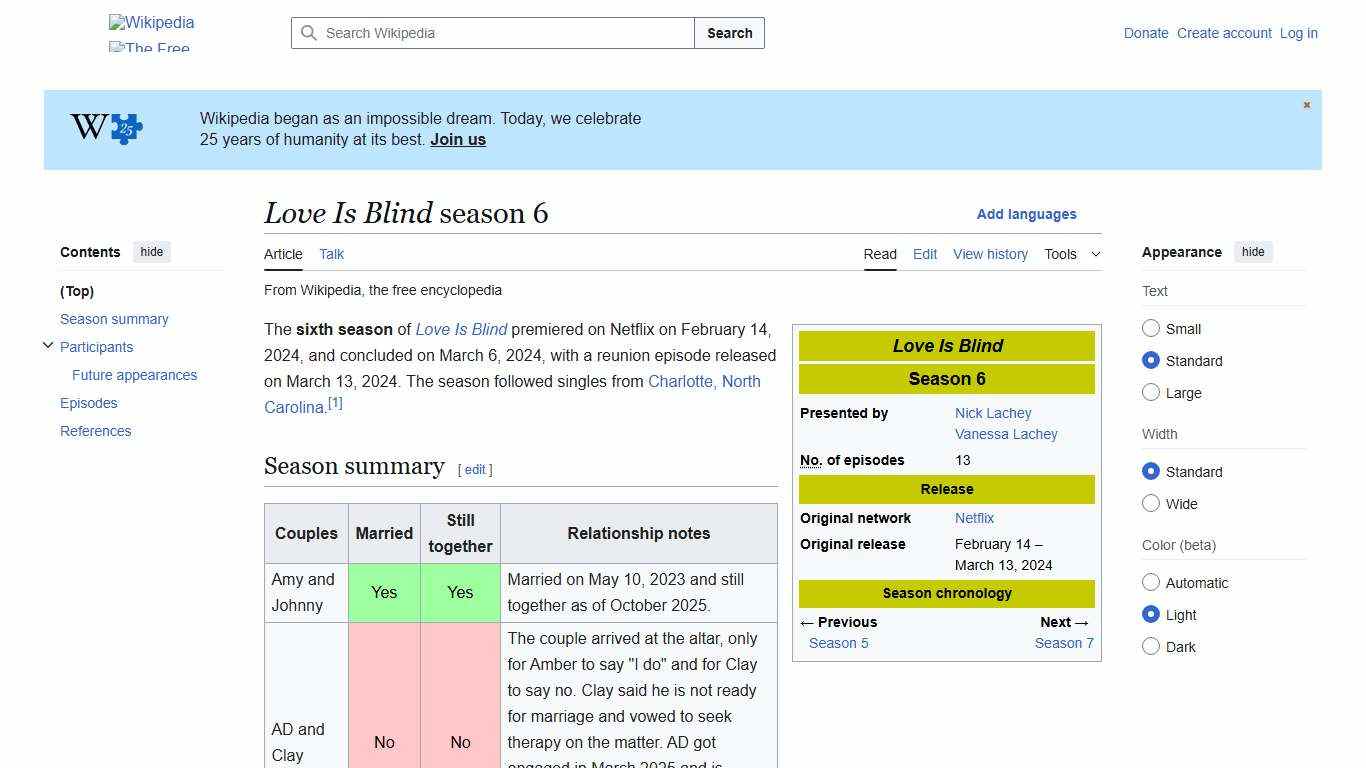Click the search magnifier icon
The image size is (1366, 768).
coord(309,33)
